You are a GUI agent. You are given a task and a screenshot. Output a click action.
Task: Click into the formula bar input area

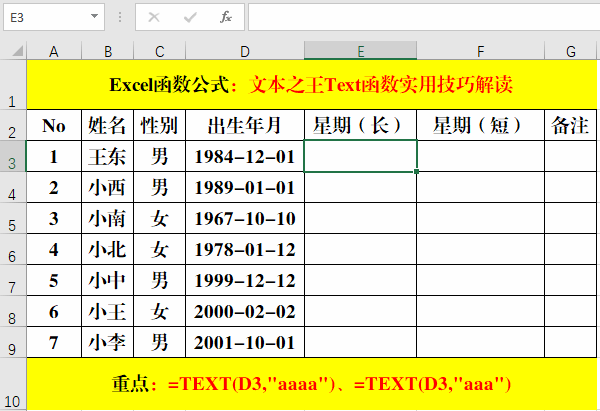[420, 17]
